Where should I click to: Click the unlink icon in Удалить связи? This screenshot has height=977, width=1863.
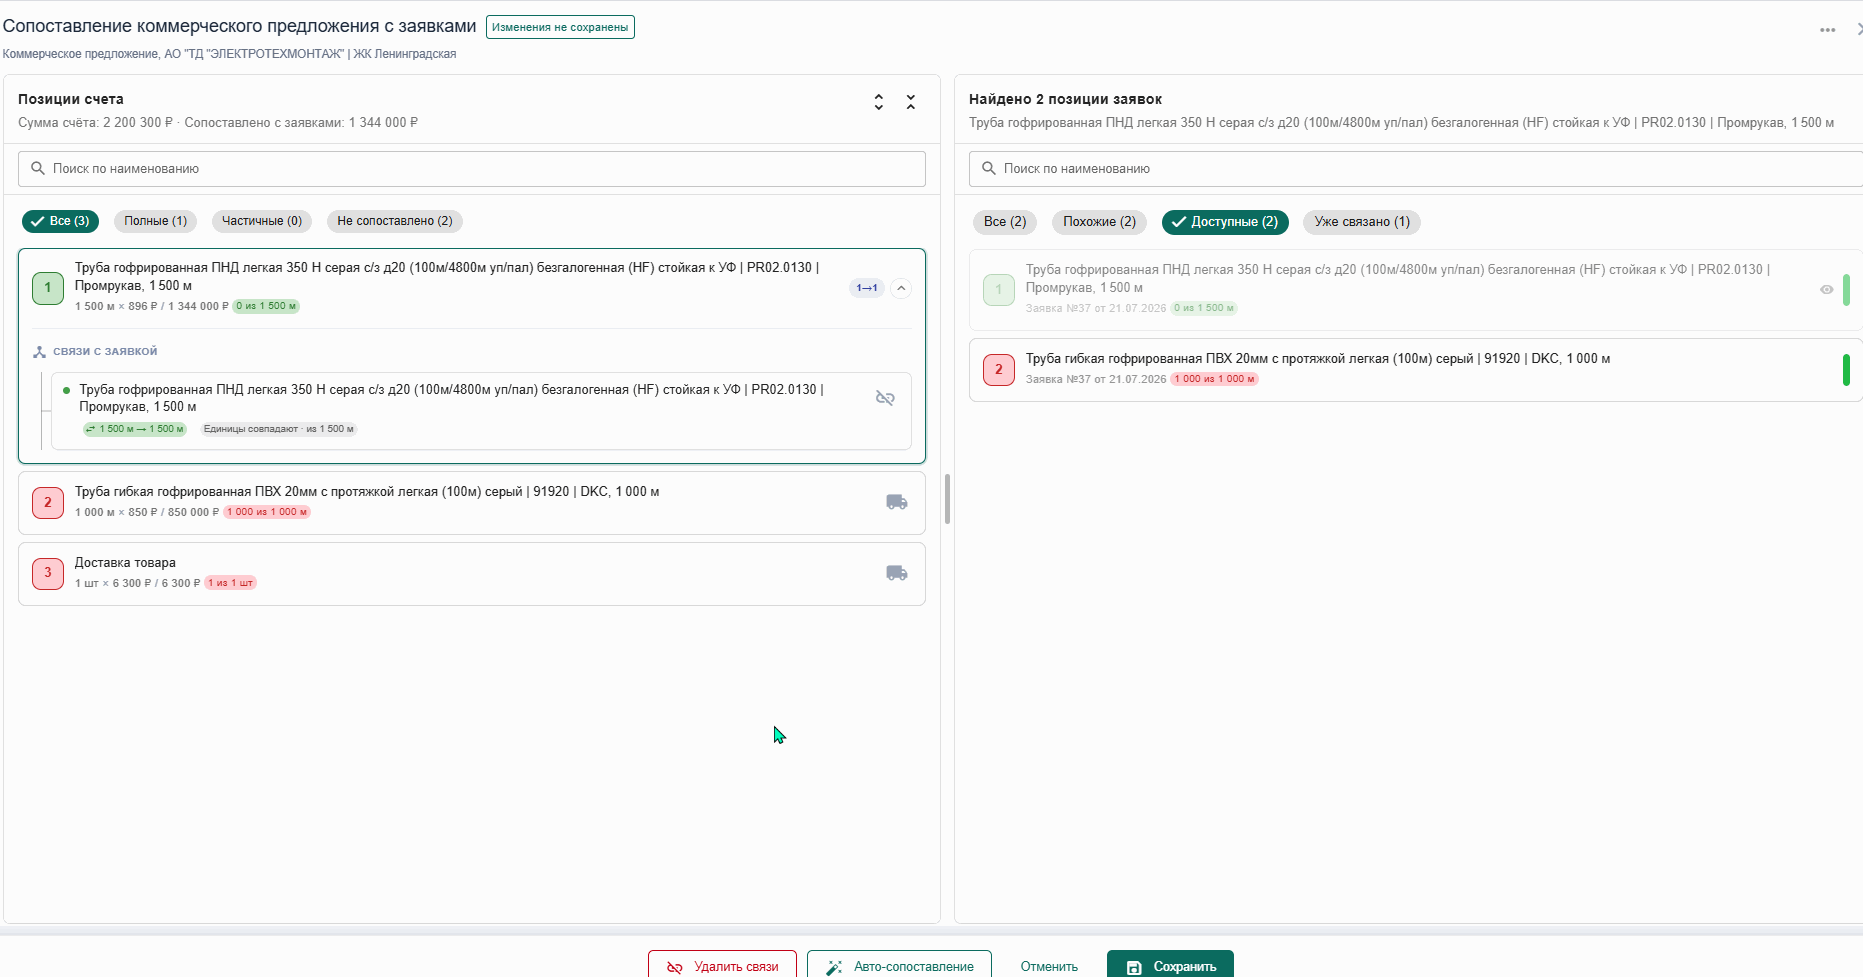[x=675, y=967]
